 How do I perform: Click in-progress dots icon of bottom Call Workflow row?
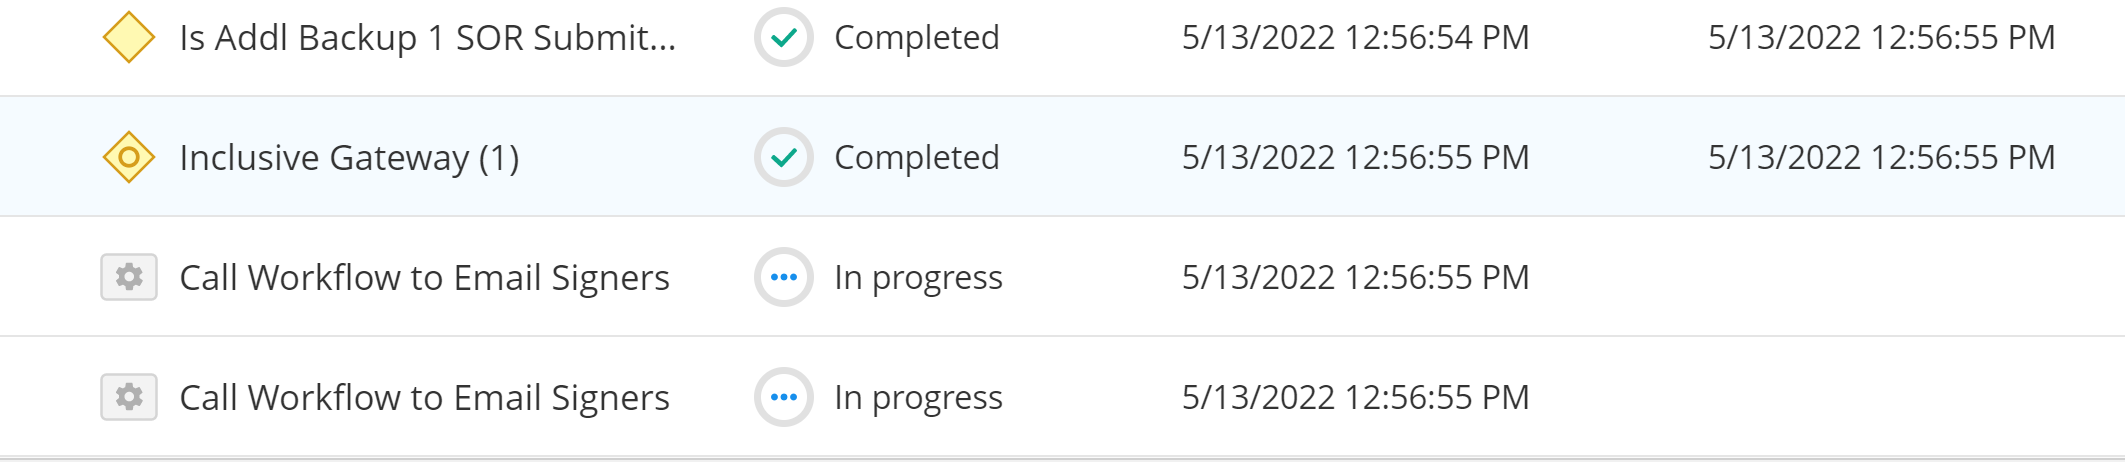coord(784,397)
